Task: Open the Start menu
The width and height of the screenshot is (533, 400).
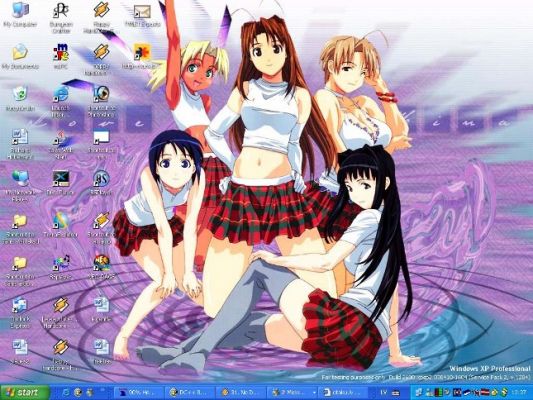Action: (x=24, y=393)
